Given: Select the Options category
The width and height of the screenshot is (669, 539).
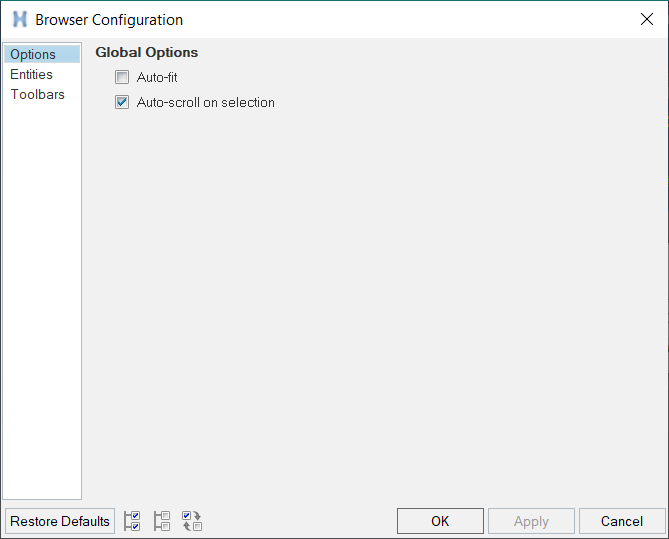Looking at the screenshot, I should pyautogui.click(x=33, y=54).
